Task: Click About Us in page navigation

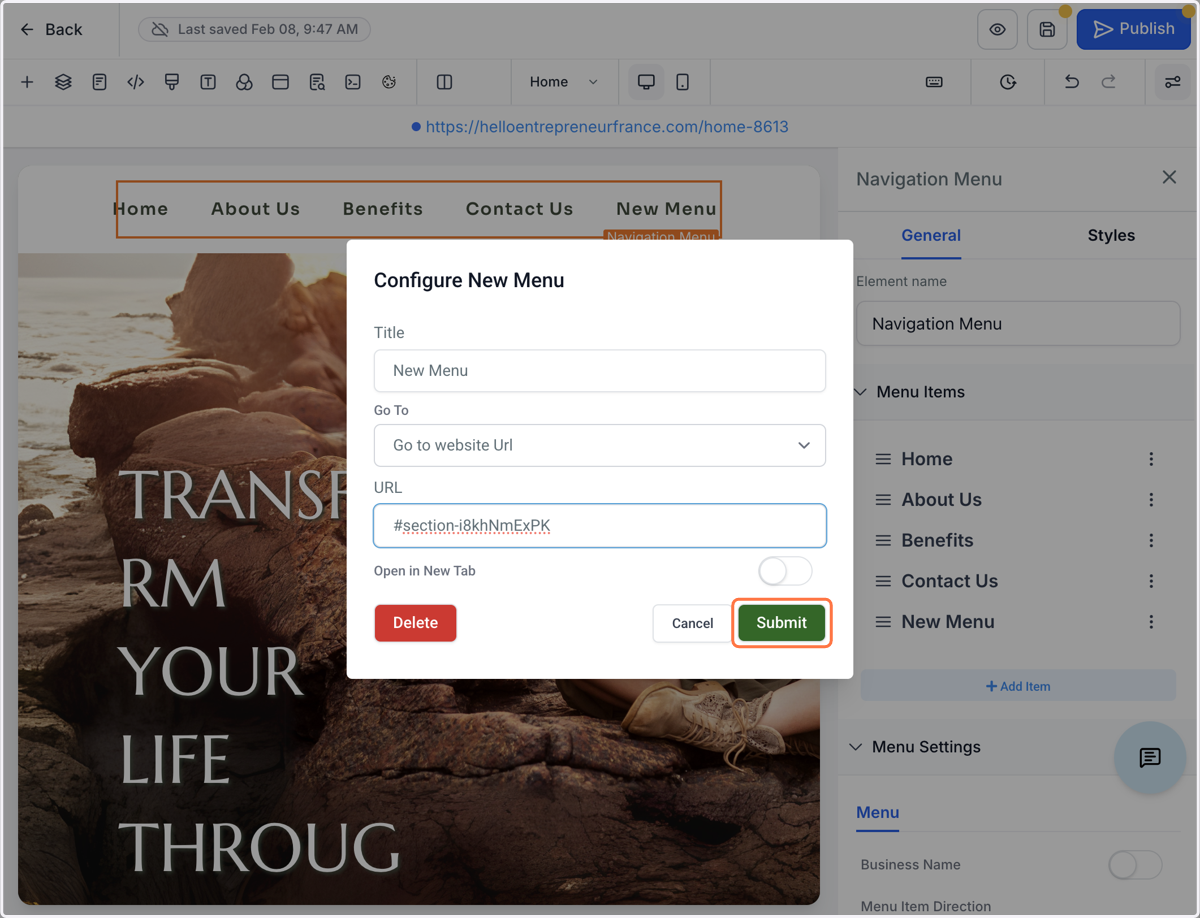Action: click(255, 209)
